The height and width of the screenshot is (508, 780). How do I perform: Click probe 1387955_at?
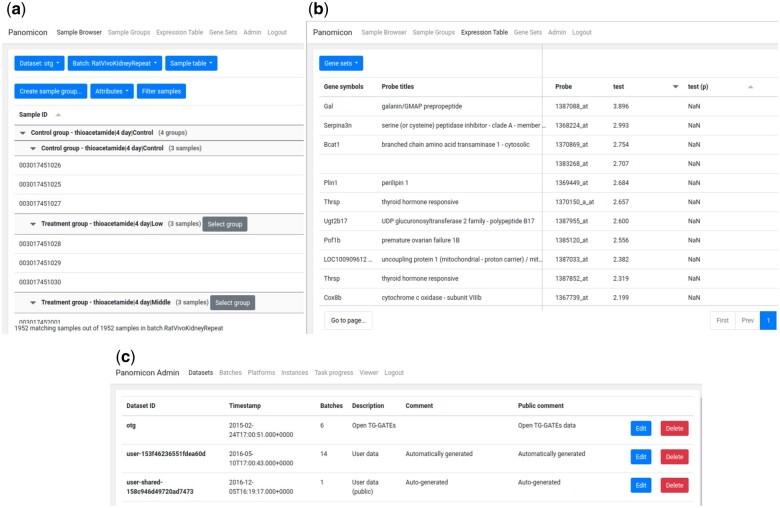[572, 221]
